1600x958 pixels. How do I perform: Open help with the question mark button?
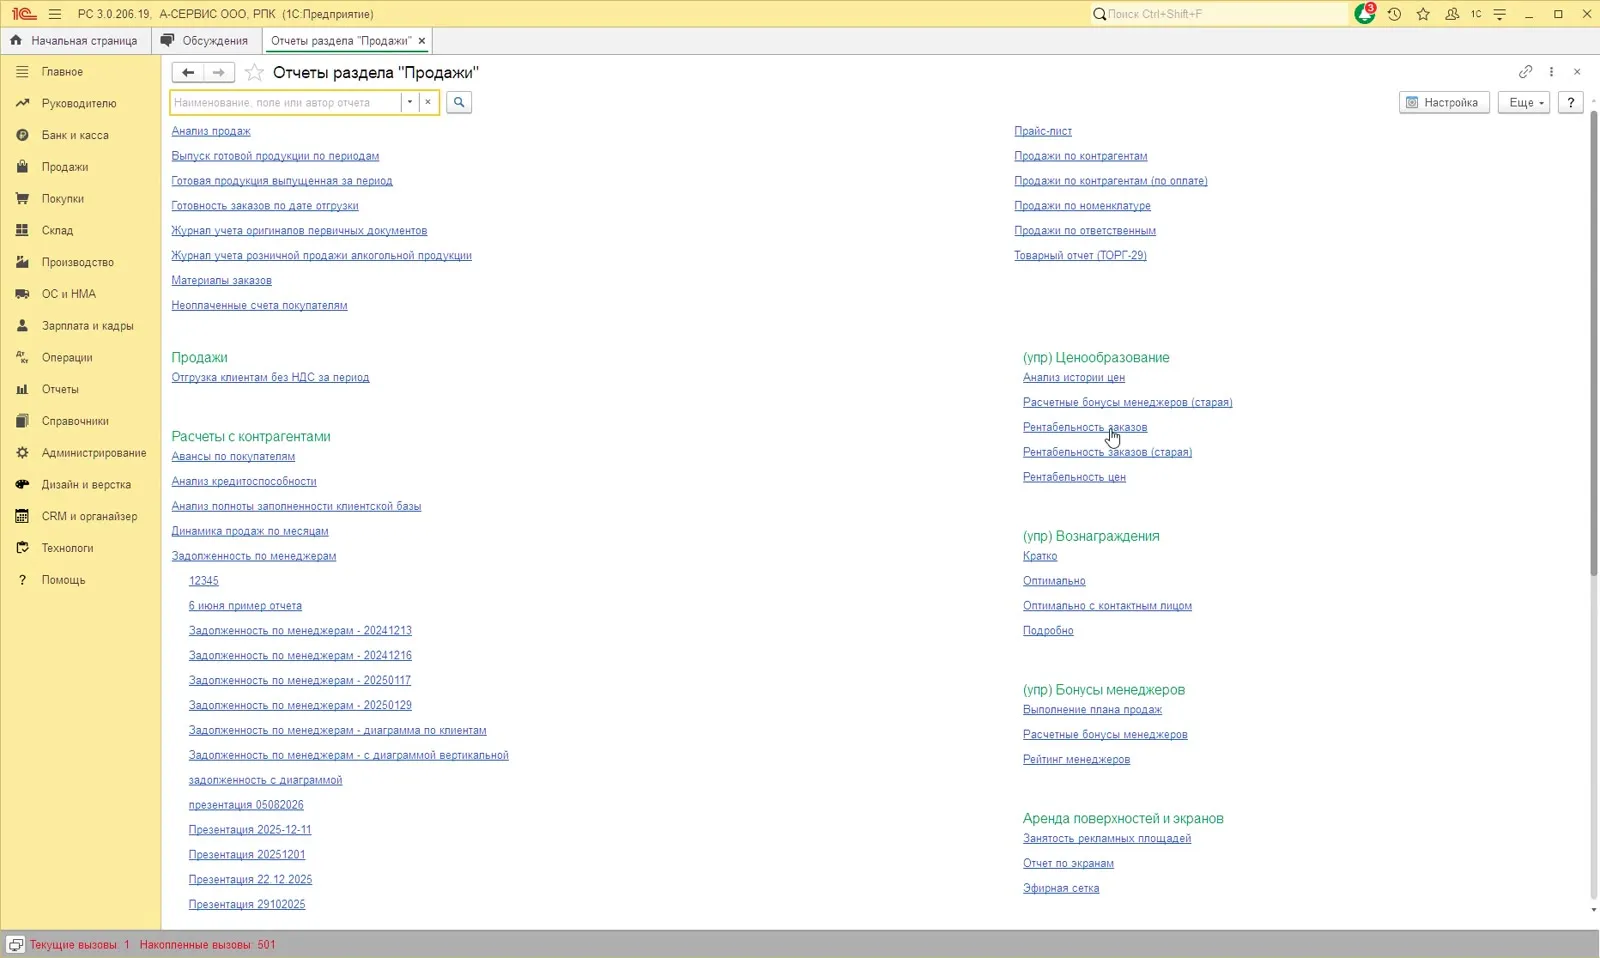pos(1571,102)
